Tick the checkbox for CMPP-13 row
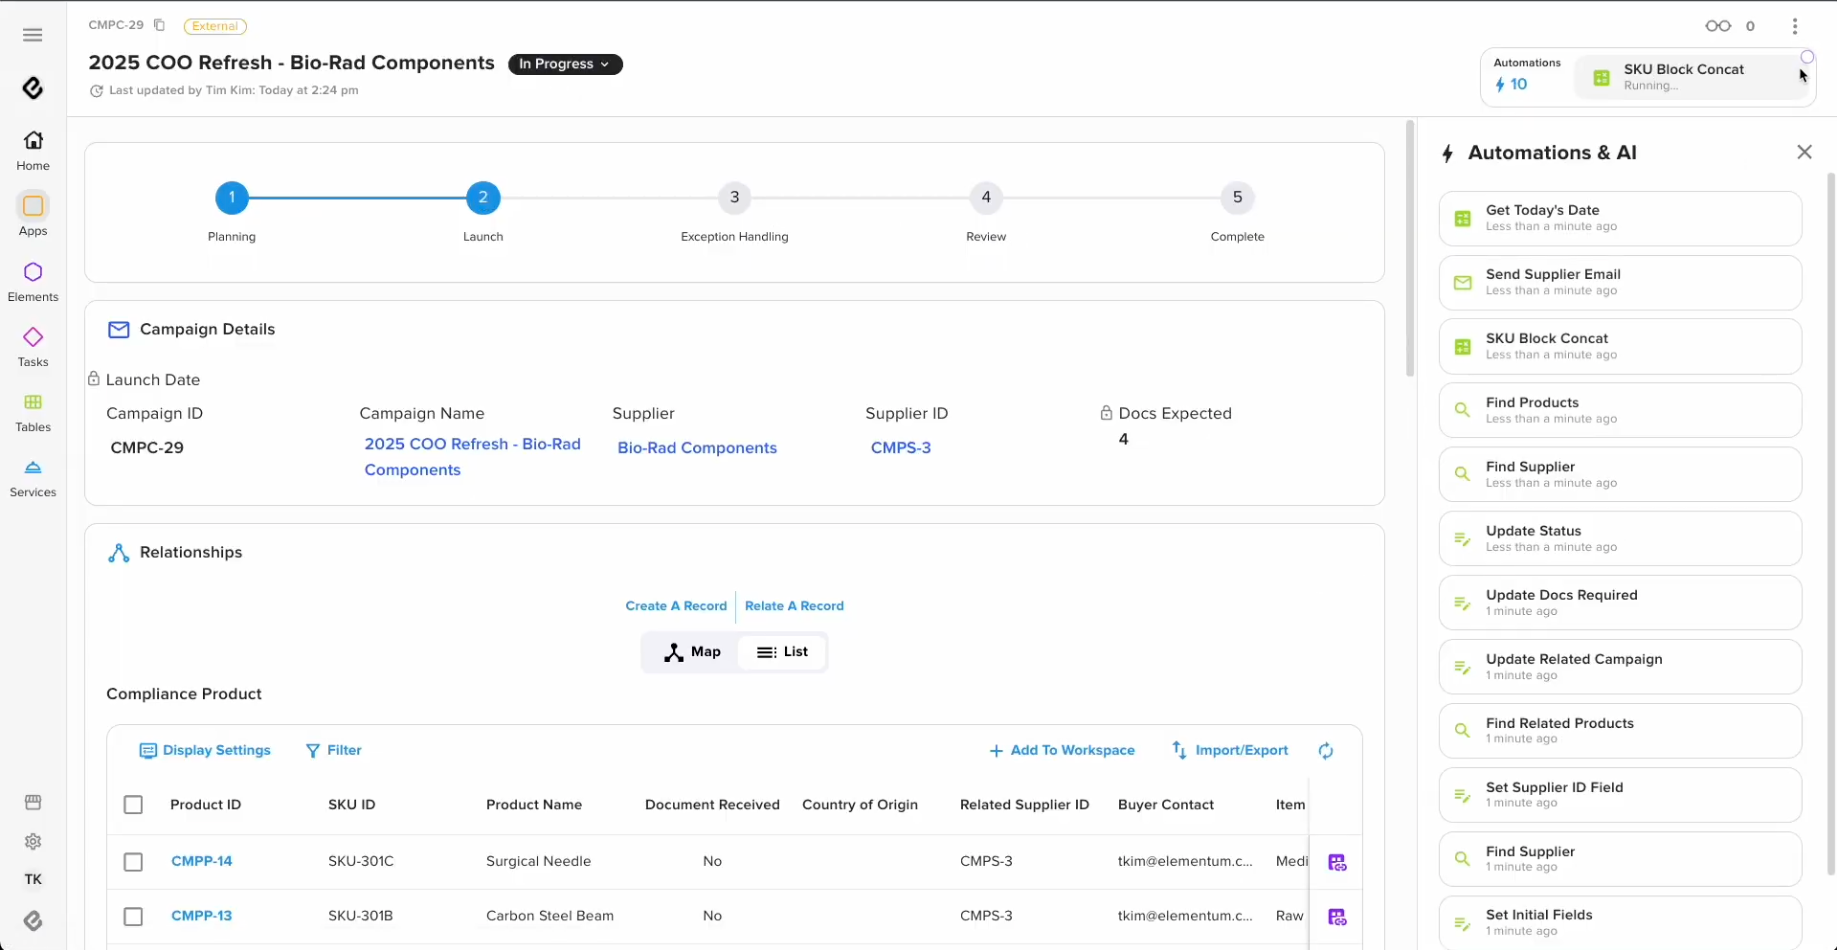This screenshot has width=1837, height=950. tap(133, 917)
